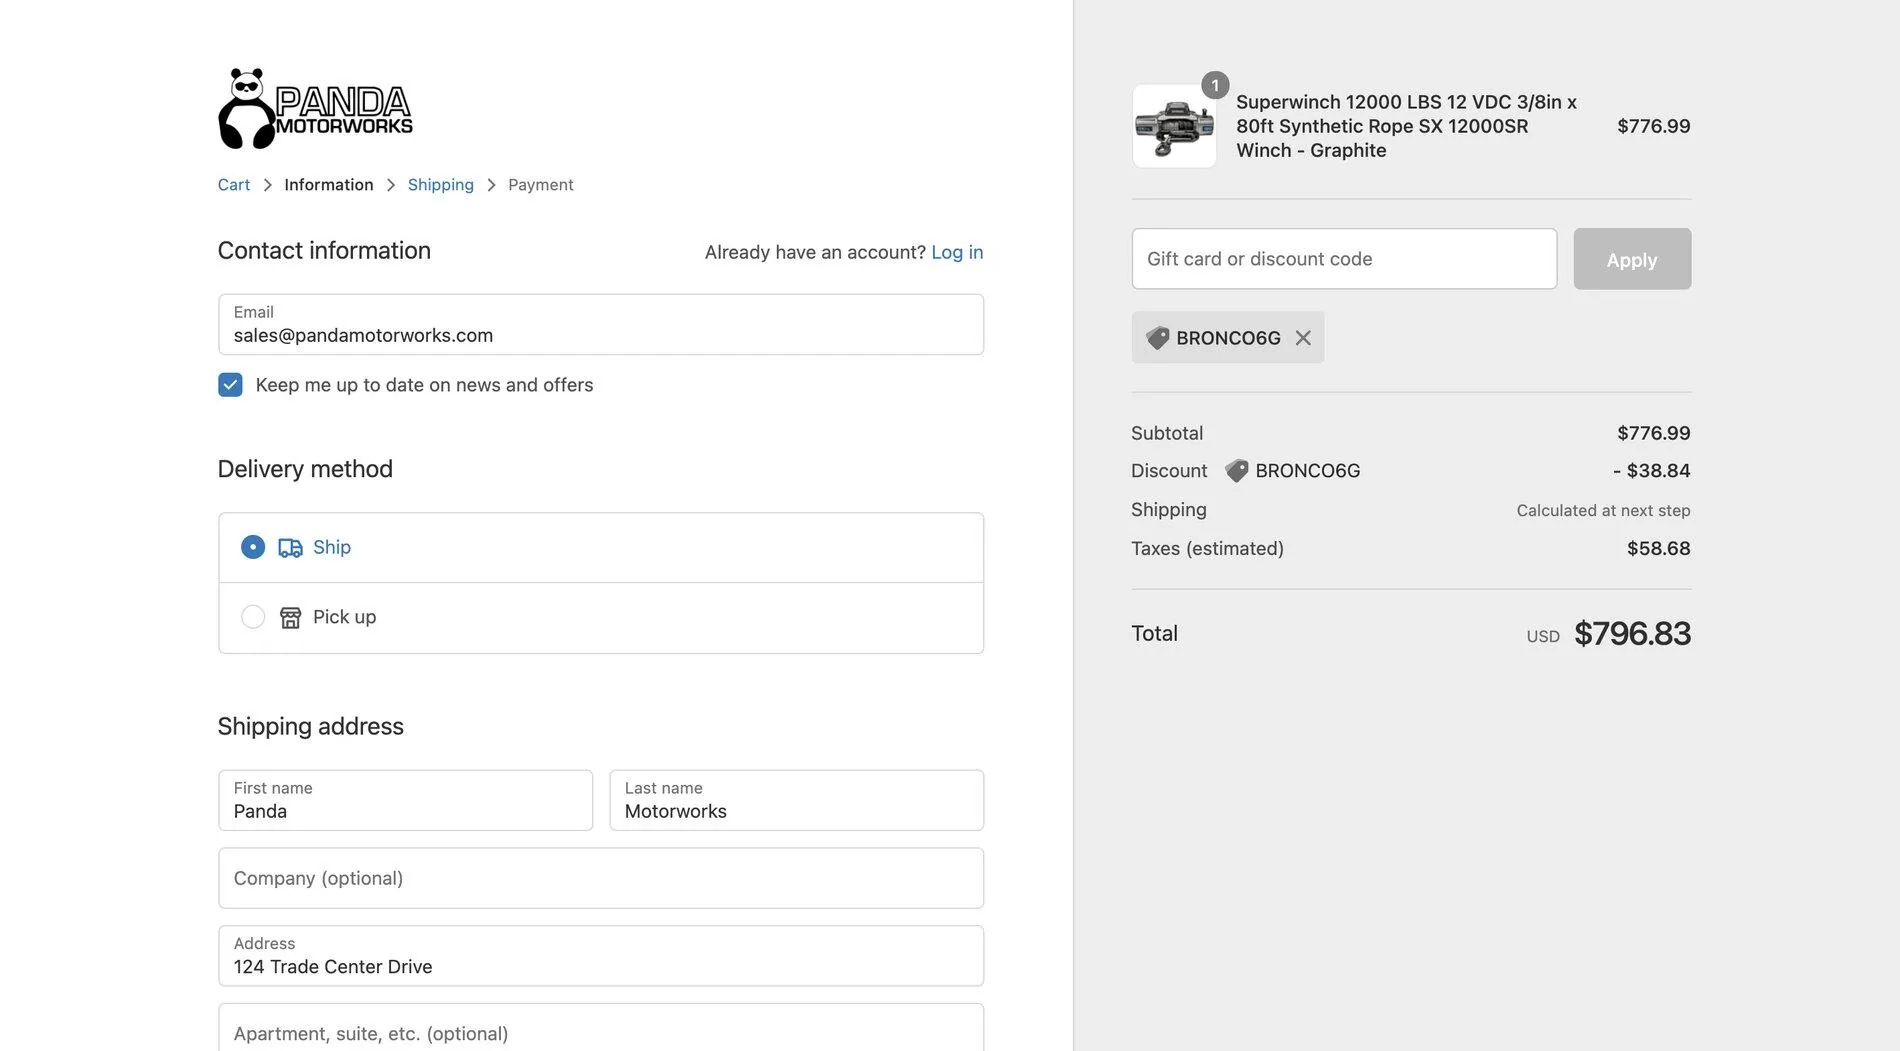This screenshot has width=1900, height=1051.
Task: Click the 'Calculated at next step' shipping text
Action: click(1603, 511)
